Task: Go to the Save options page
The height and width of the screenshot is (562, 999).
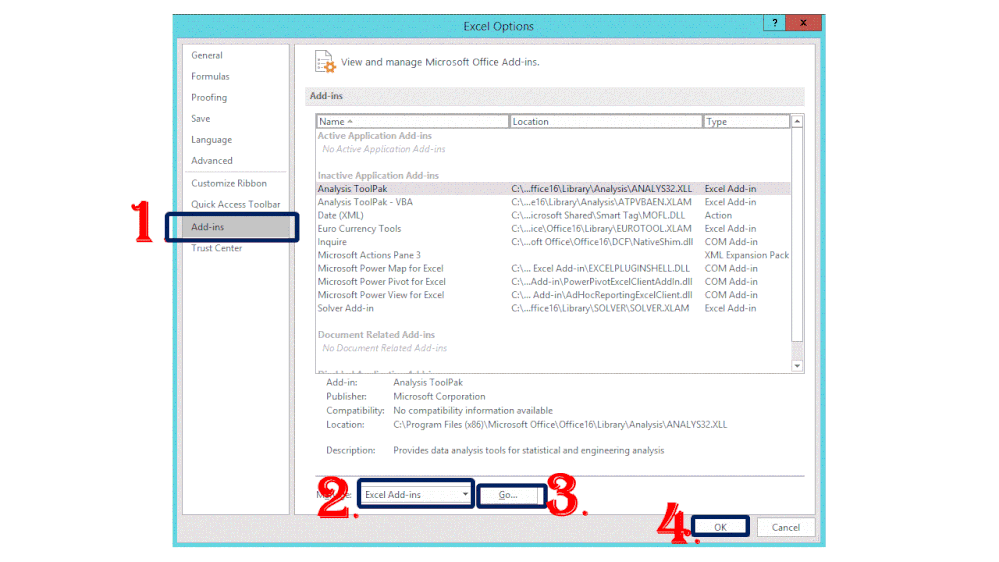Action: (x=201, y=119)
